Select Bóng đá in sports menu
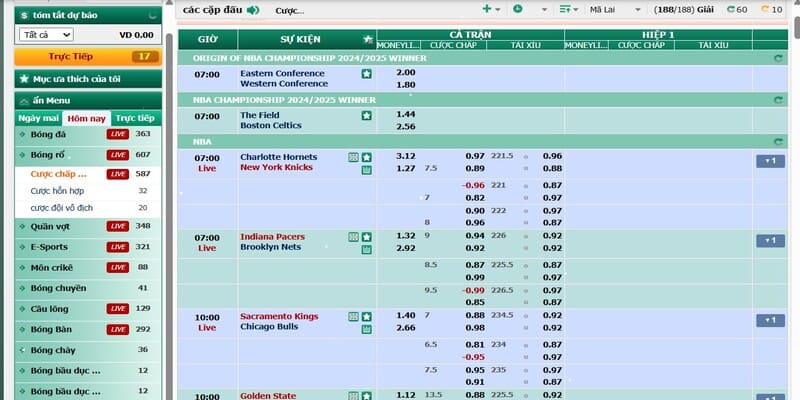800x400 pixels. coord(48,134)
